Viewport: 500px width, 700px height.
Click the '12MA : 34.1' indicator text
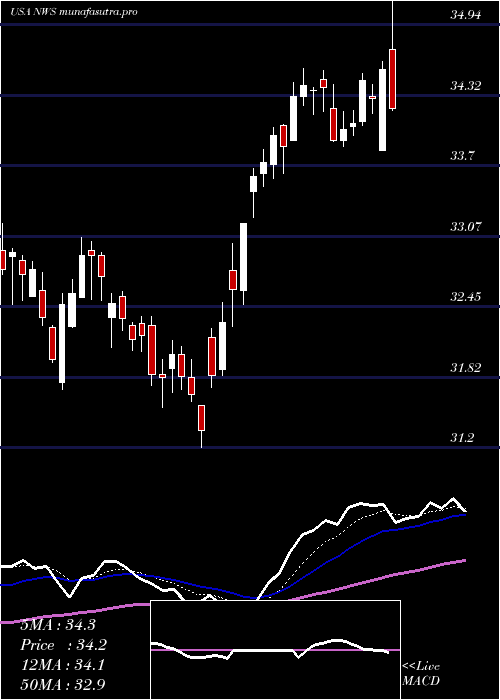point(62,665)
